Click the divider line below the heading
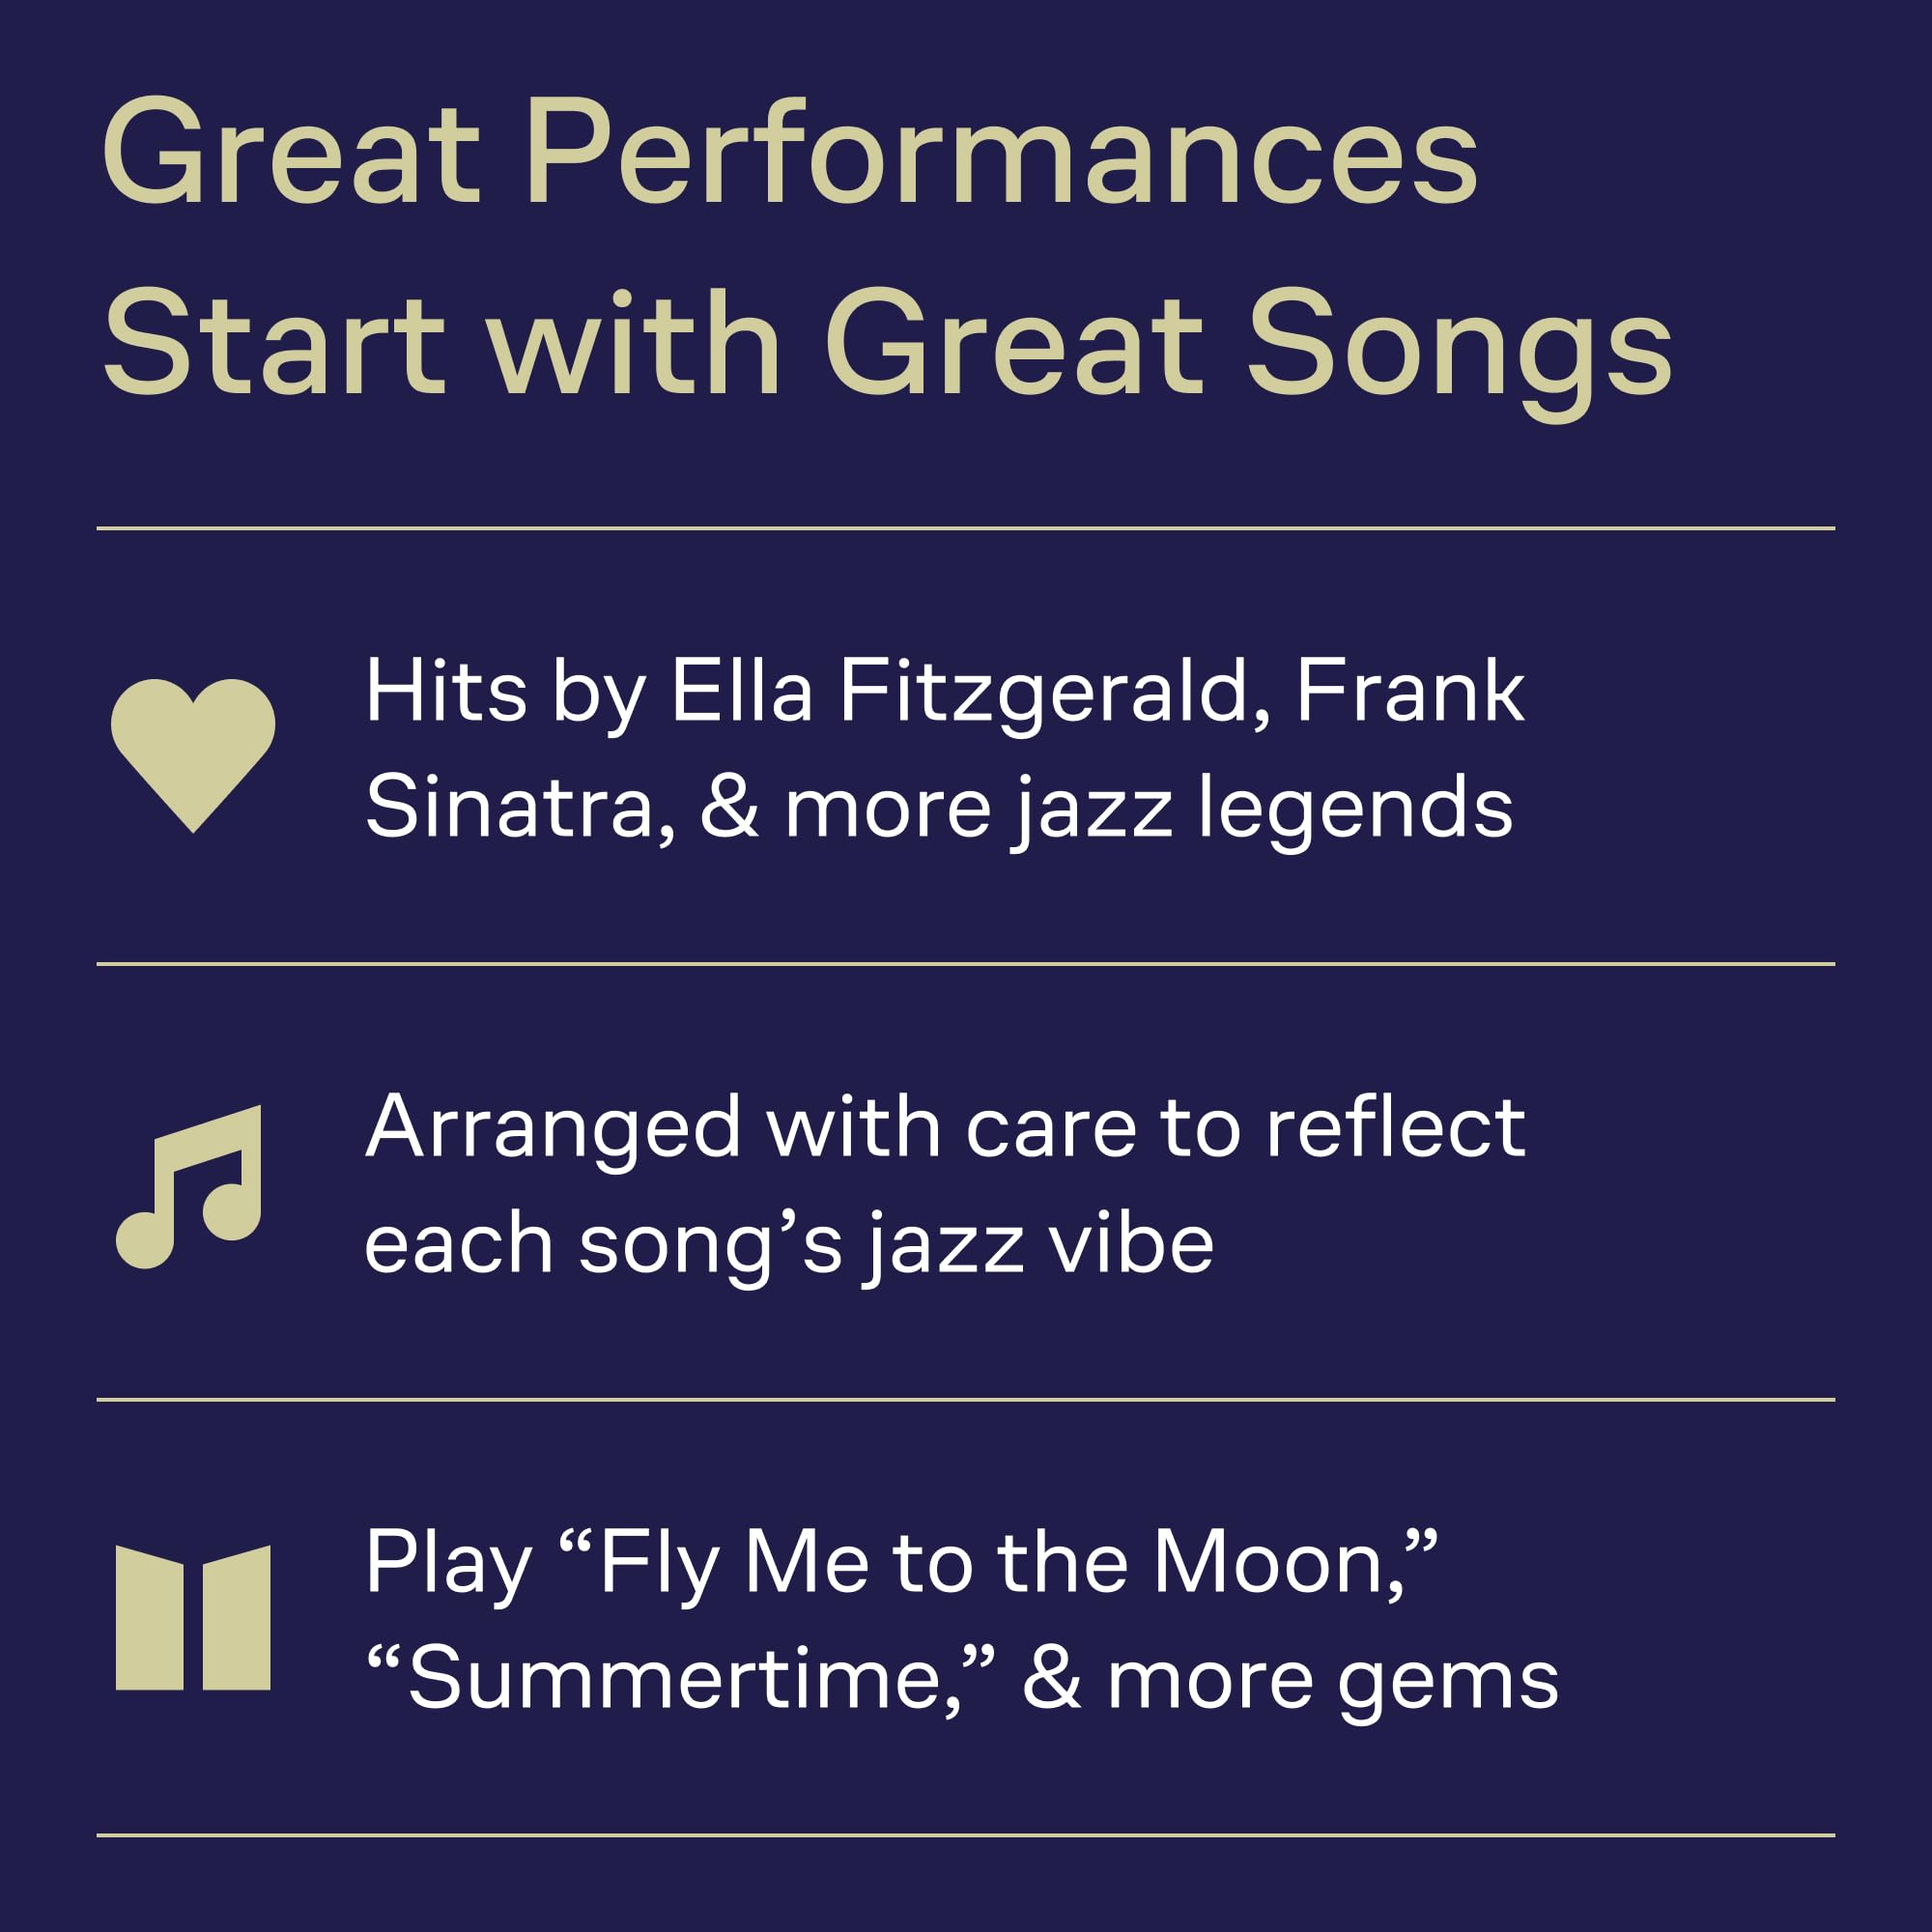 pyautogui.click(x=965, y=528)
